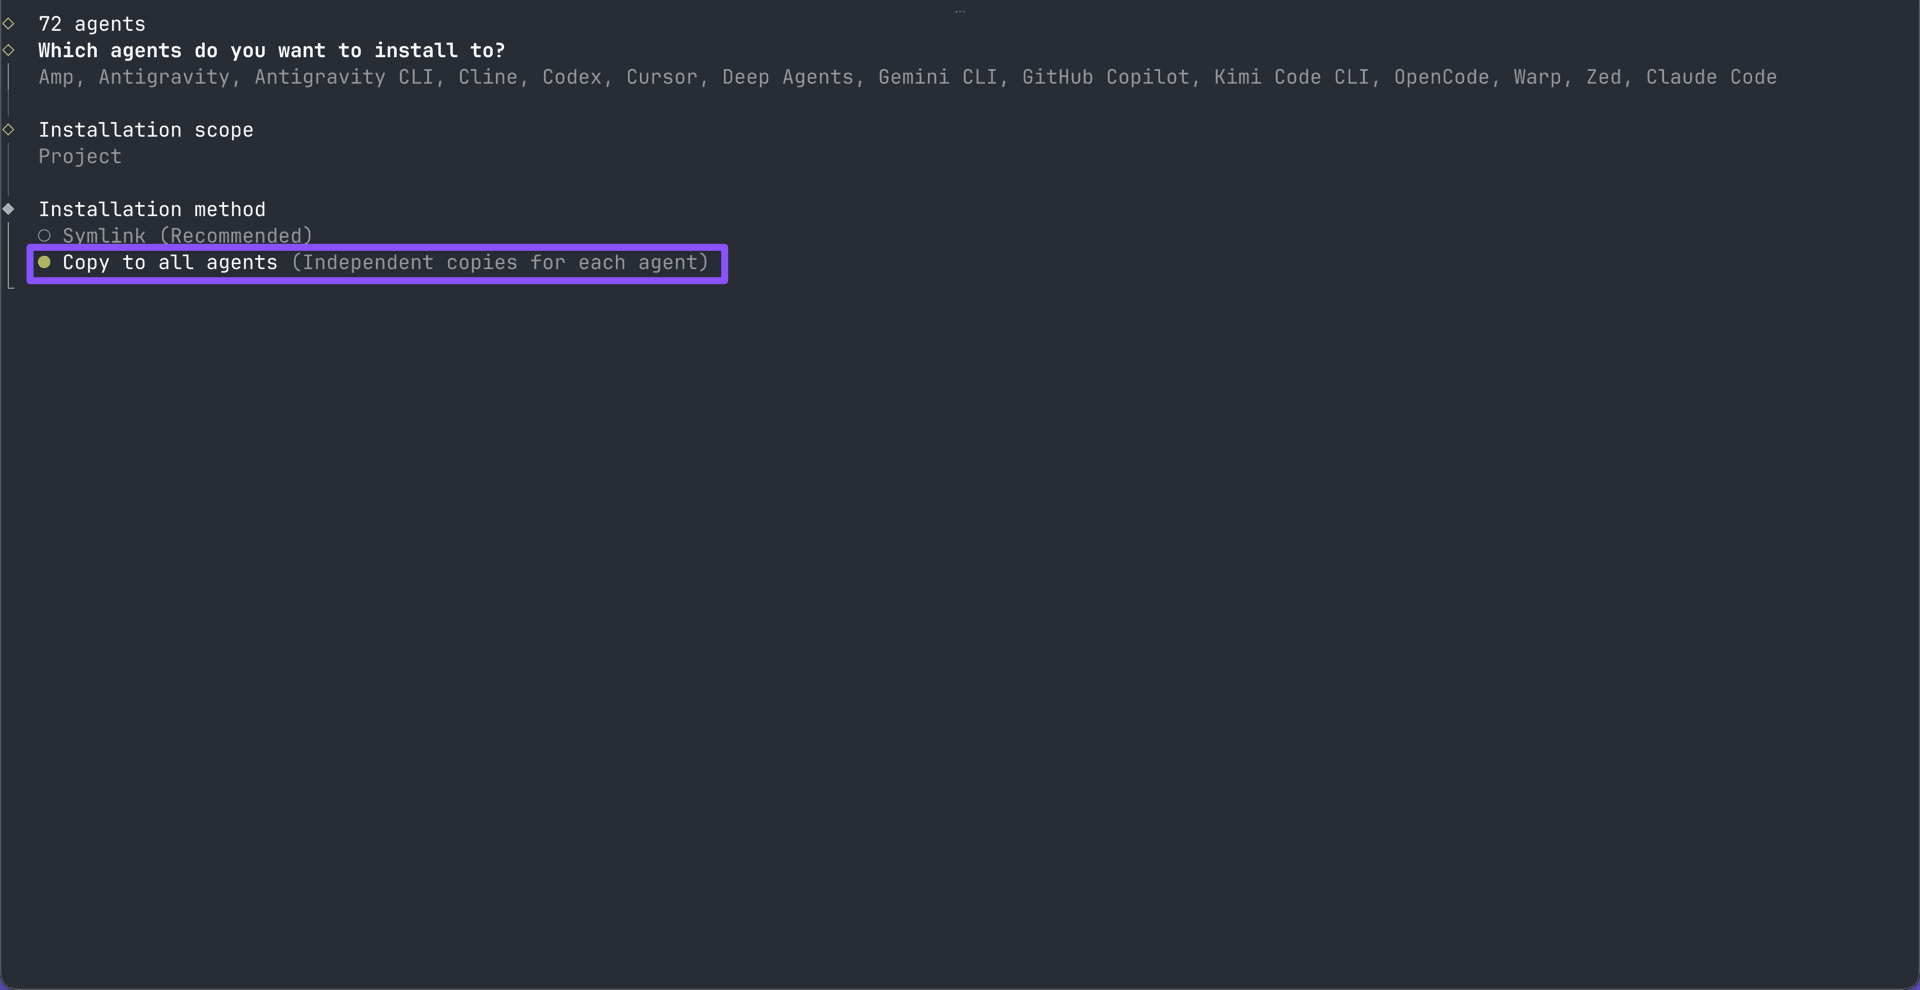Screen dimensions: 1920x990
Task: Click the Independent copies for each agent hint
Action: click(500, 263)
